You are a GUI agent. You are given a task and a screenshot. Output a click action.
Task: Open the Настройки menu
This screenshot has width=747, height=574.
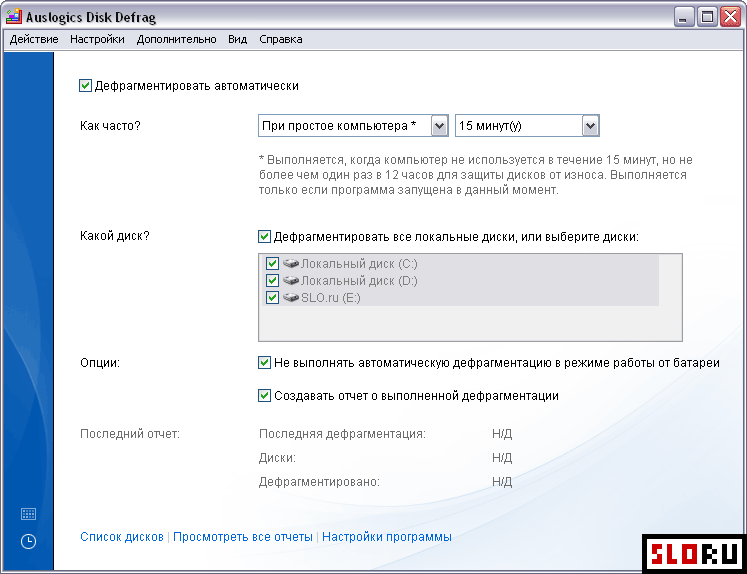pyautogui.click(x=97, y=39)
